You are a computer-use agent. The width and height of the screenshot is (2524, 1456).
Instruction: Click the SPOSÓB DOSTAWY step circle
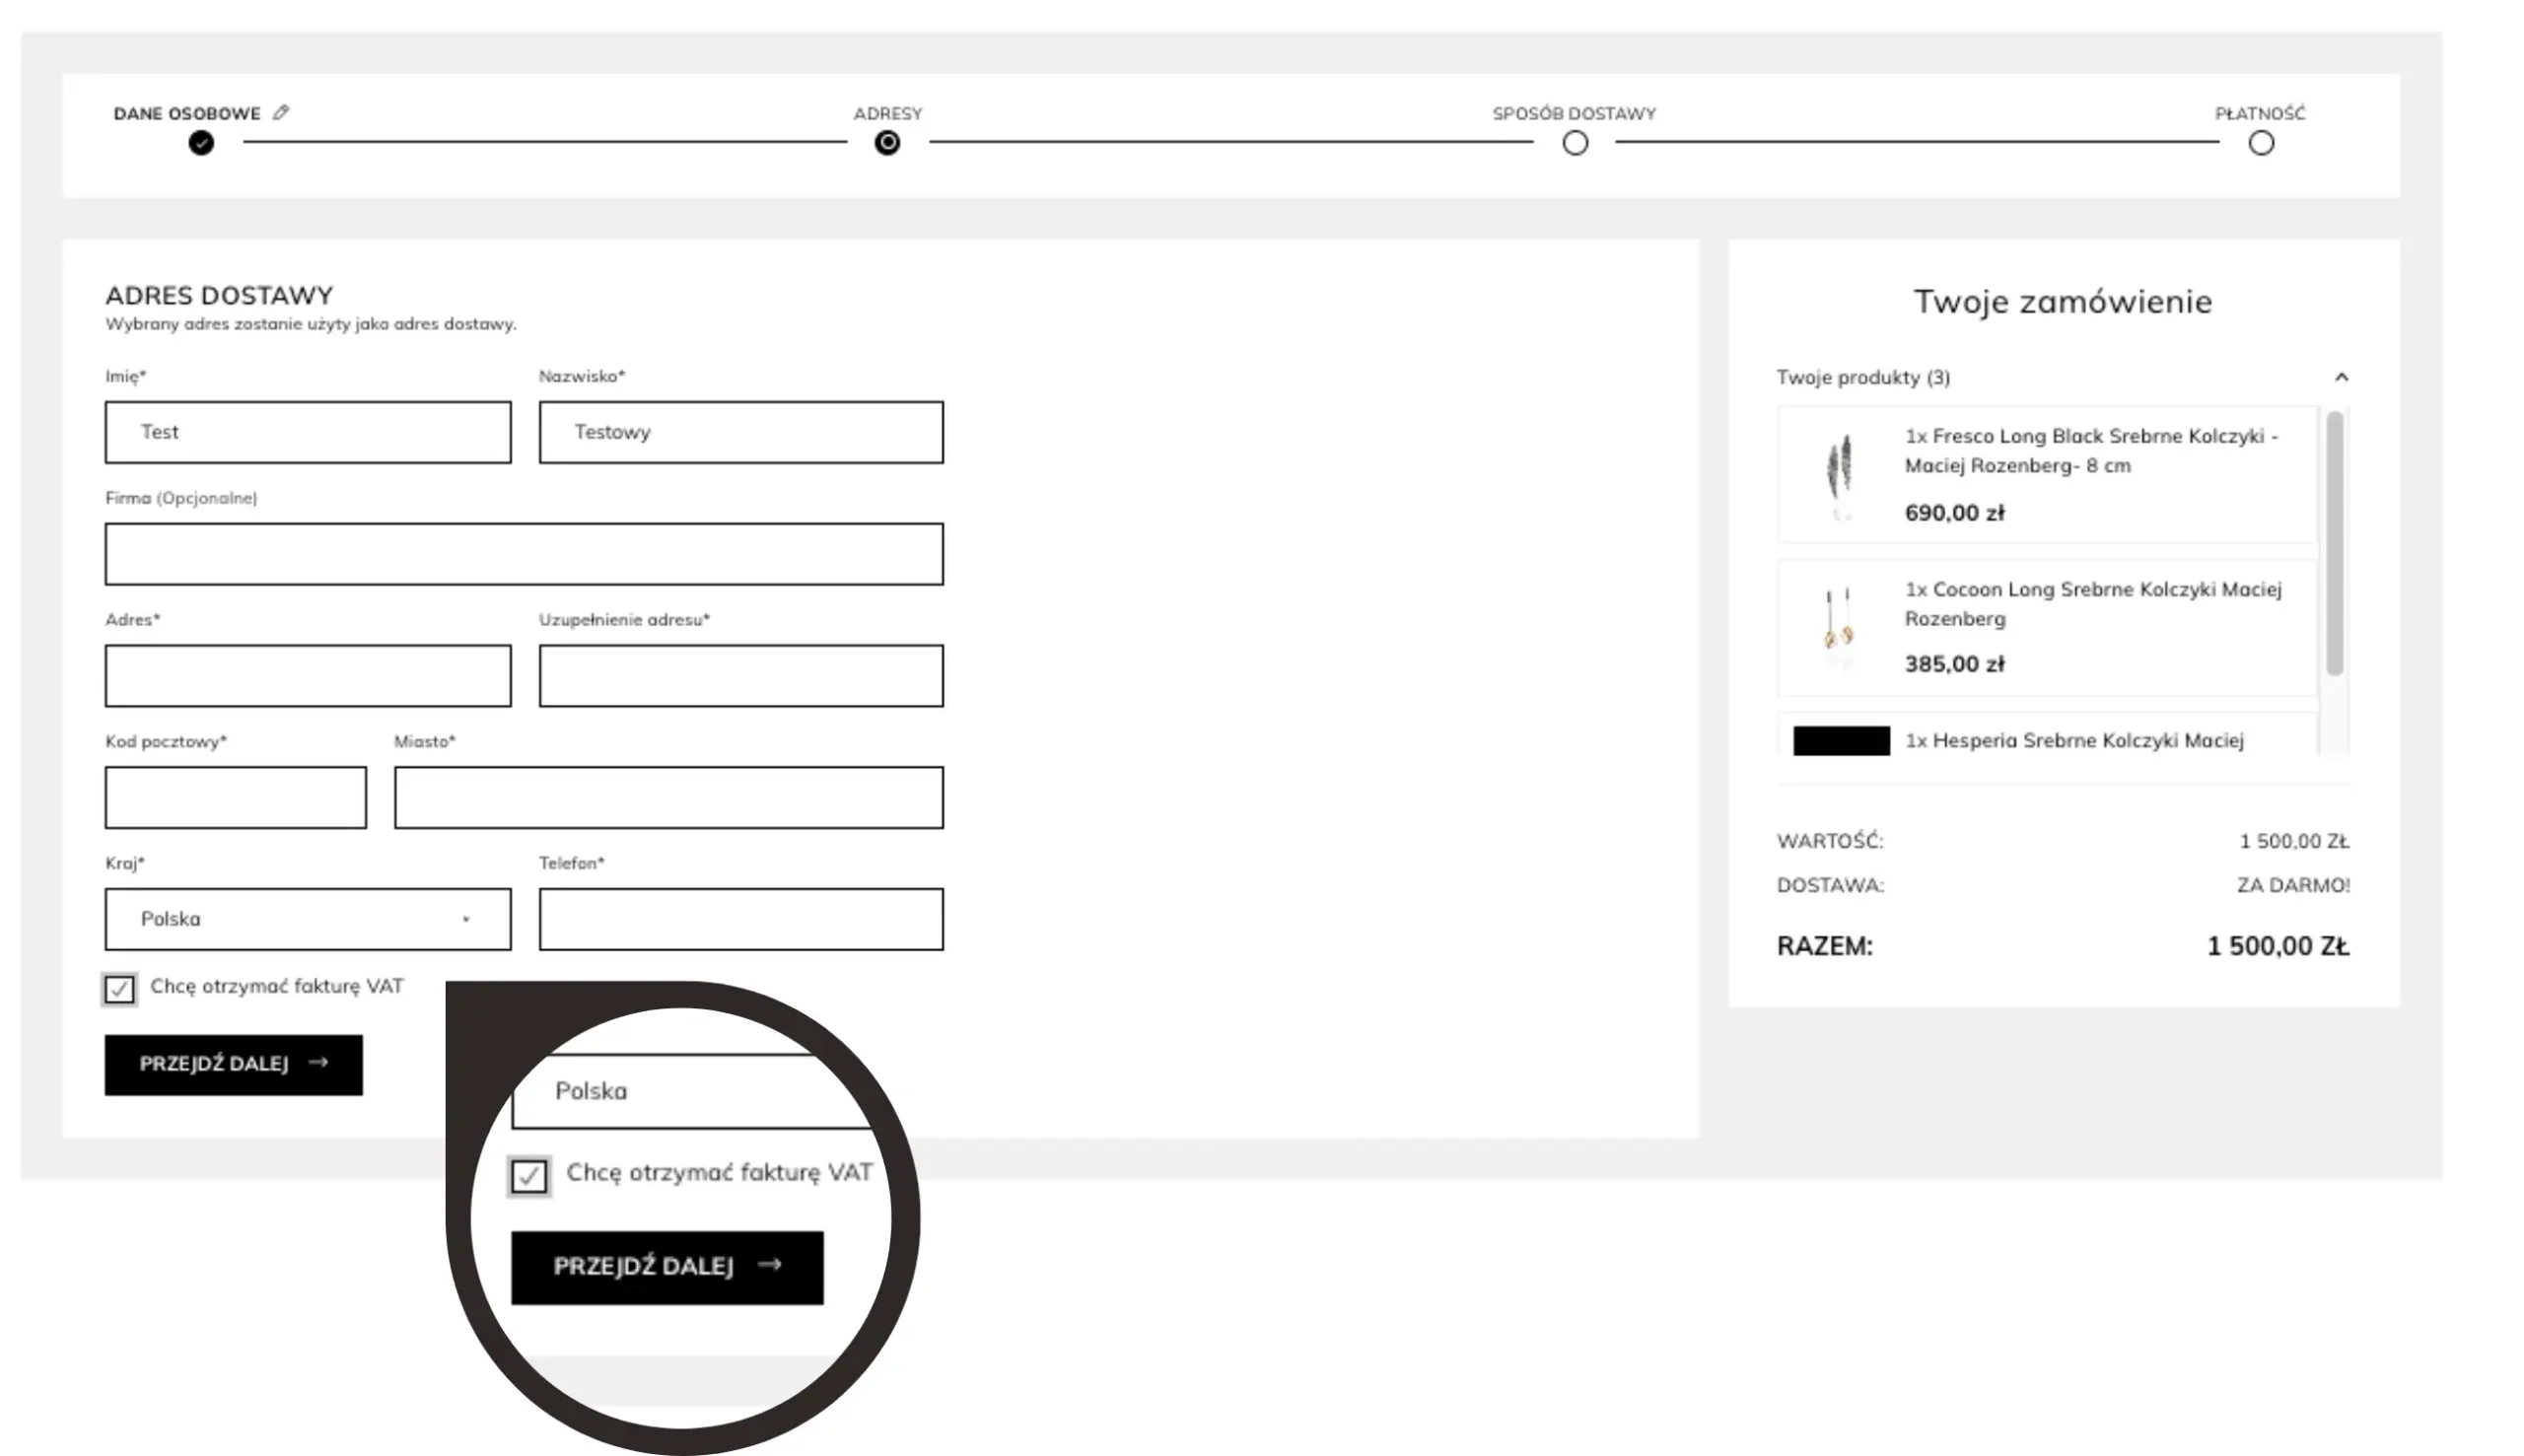tap(1574, 143)
